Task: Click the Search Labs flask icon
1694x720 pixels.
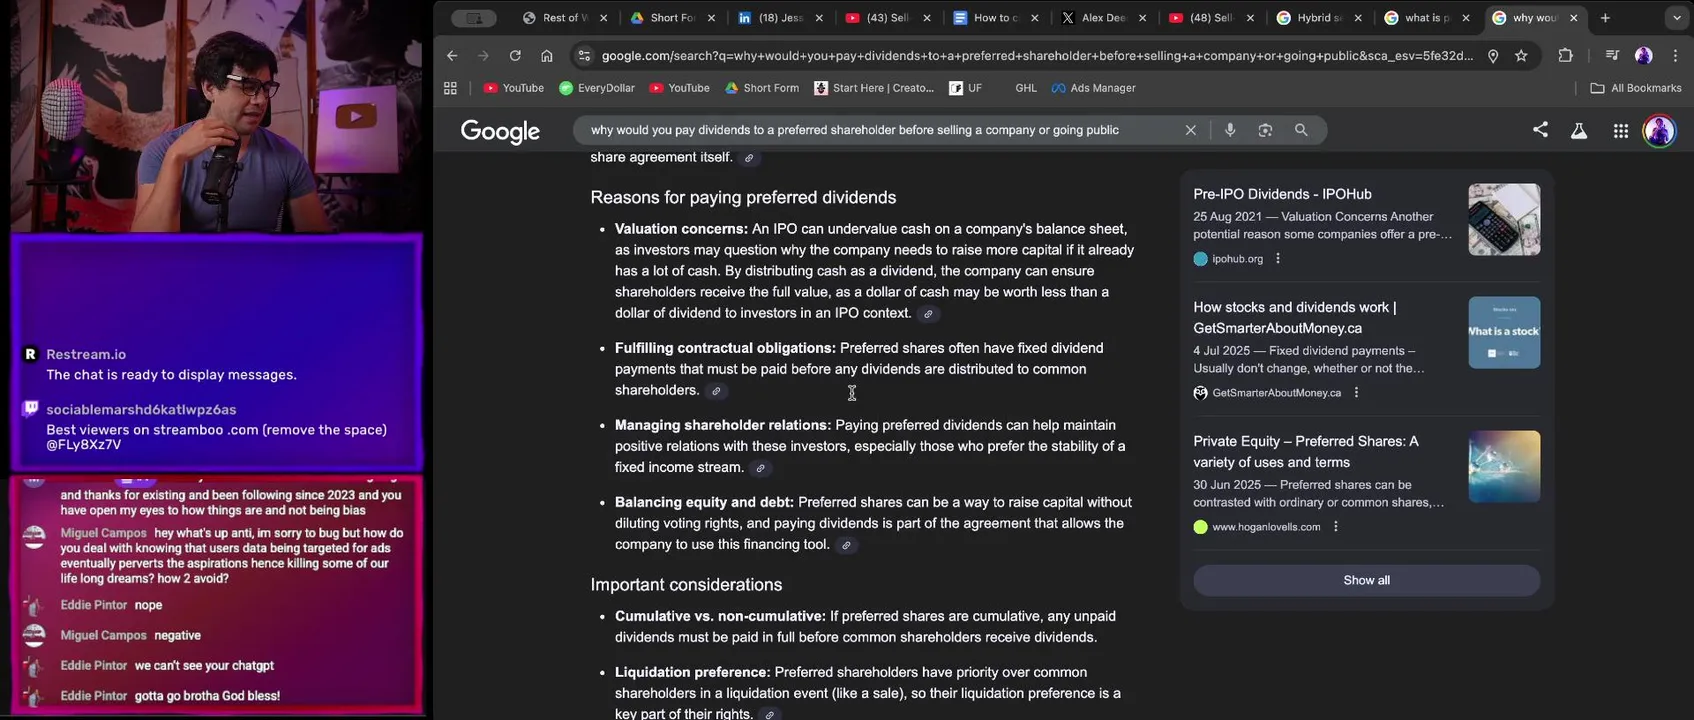Action: [1579, 130]
